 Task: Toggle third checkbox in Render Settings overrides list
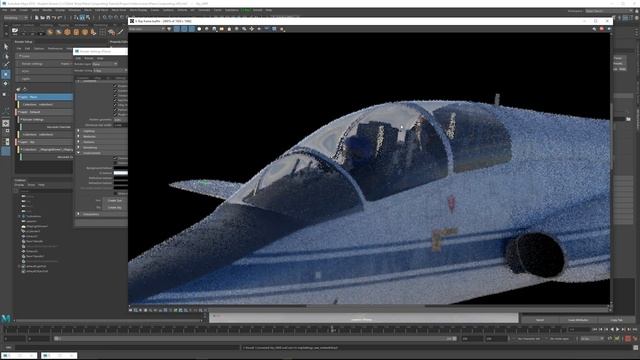click(115, 96)
